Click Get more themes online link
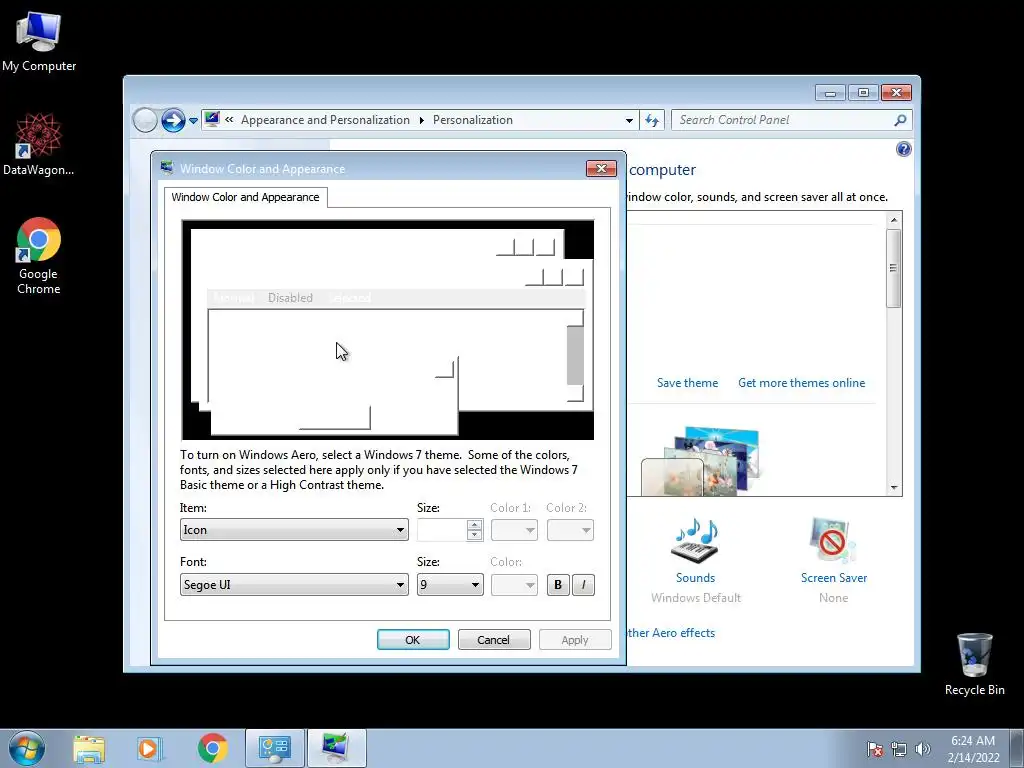Image resolution: width=1024 pixels, height=768 pixels. click(801, 383)
